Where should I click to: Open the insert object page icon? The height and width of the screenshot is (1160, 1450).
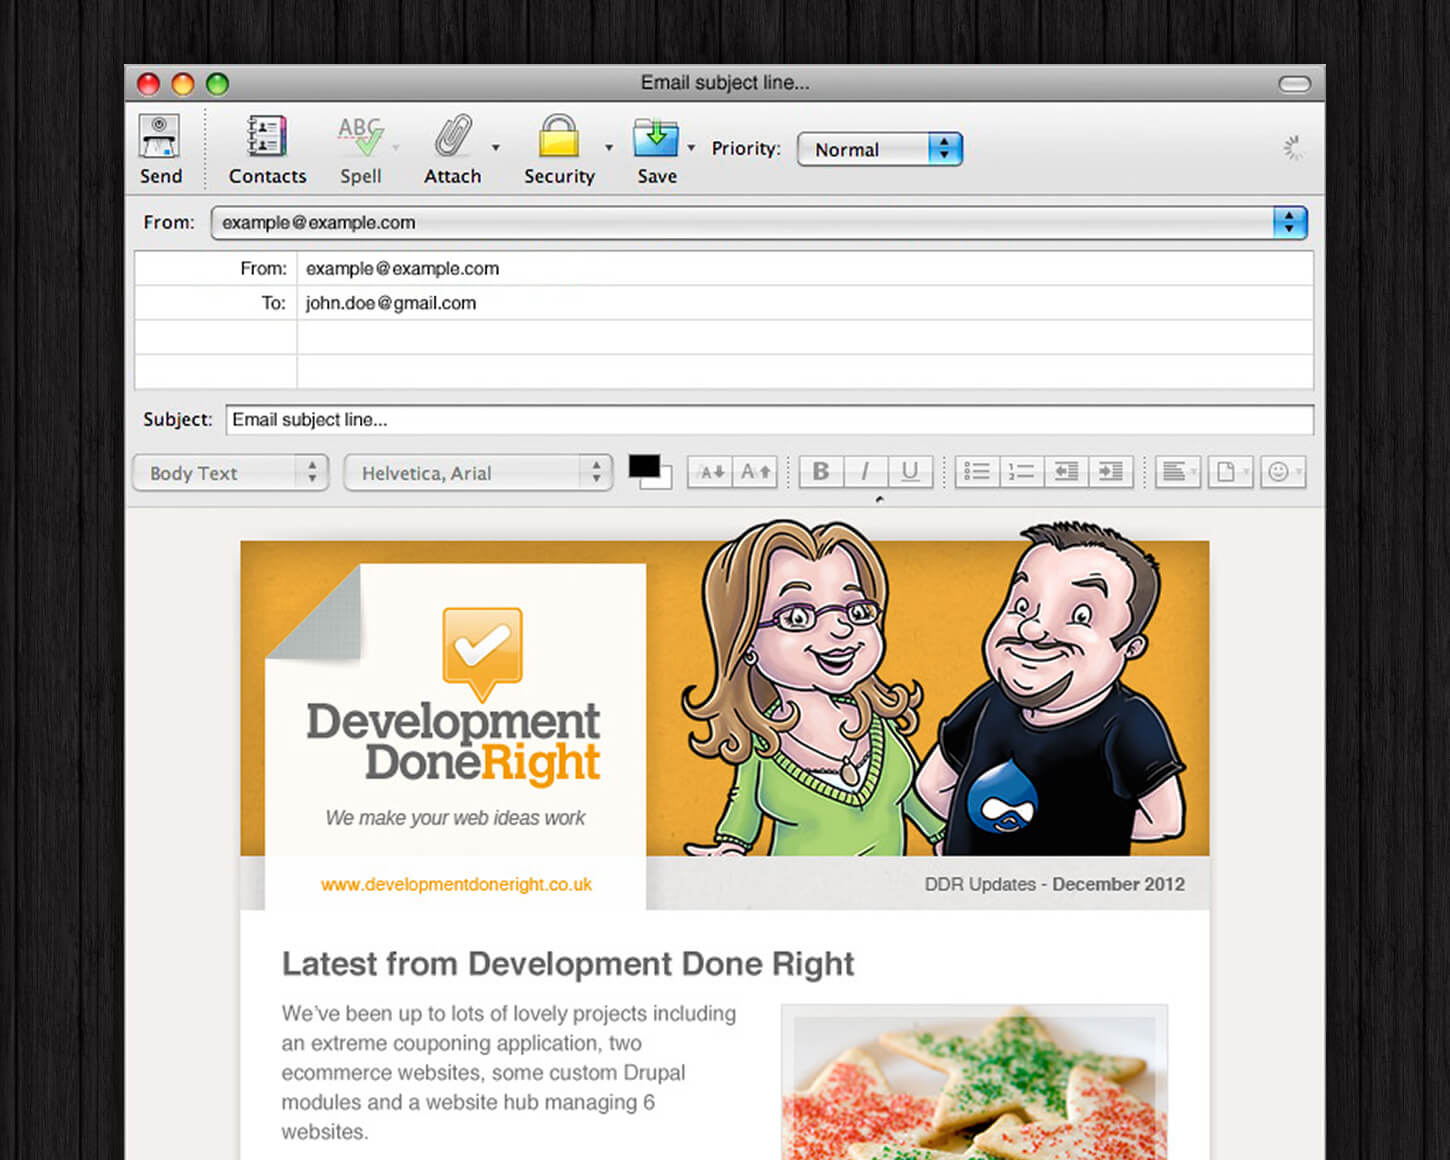pos(1229,472)
